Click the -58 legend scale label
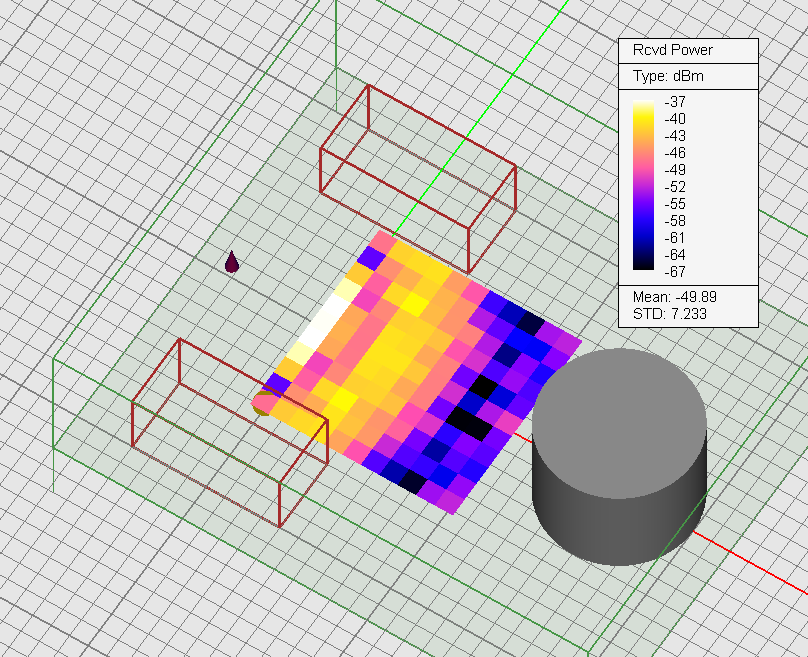Screen dimensions: 808x657 click(x=674, y=220)
